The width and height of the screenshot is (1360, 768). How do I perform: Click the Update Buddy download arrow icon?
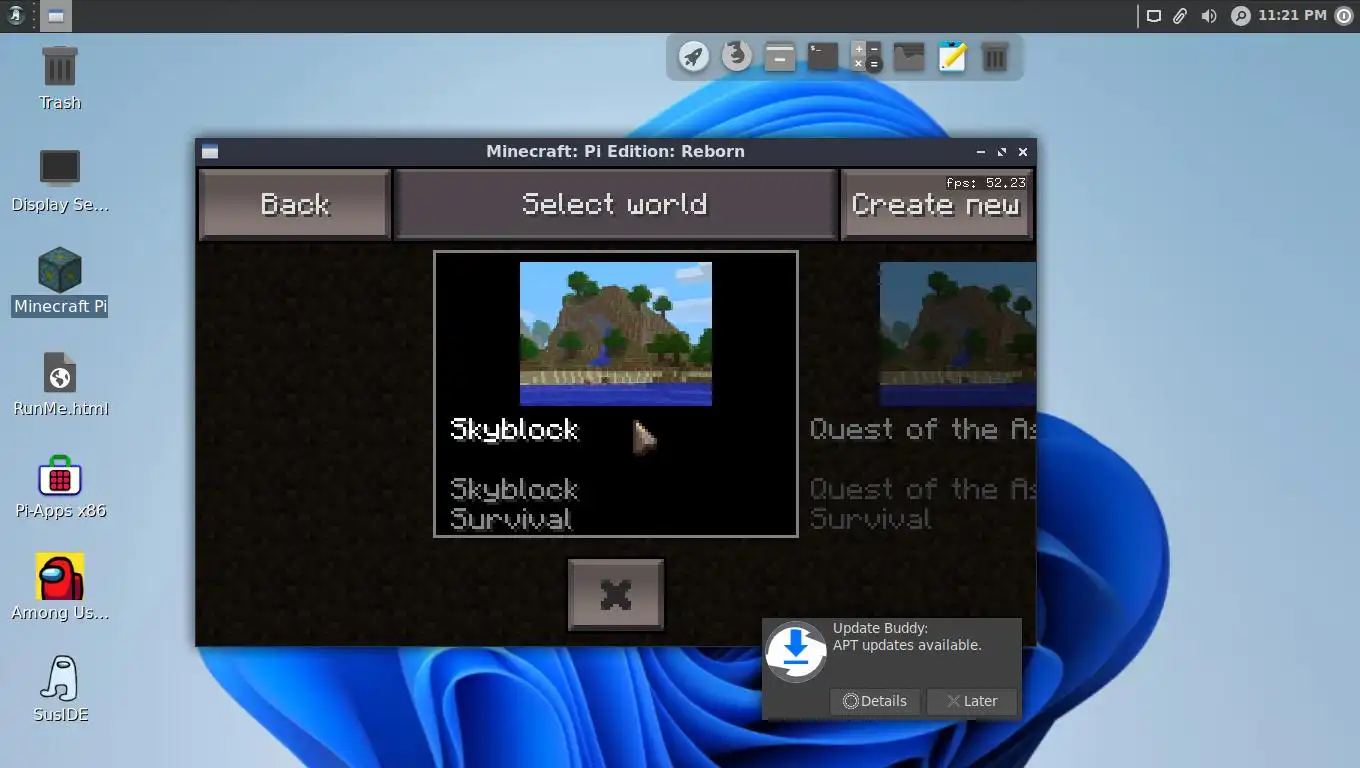(x=796, y=652)
